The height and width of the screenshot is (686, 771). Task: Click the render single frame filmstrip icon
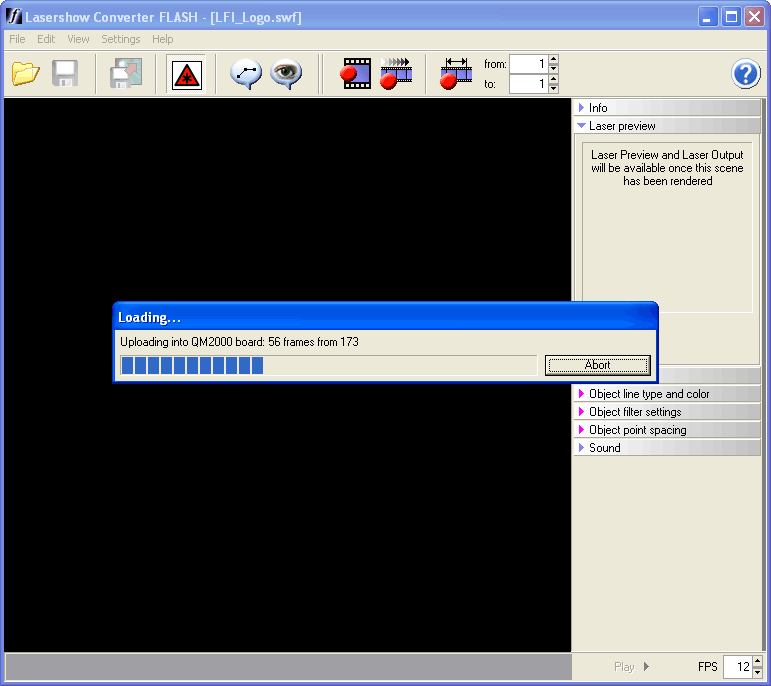(355, 74)
